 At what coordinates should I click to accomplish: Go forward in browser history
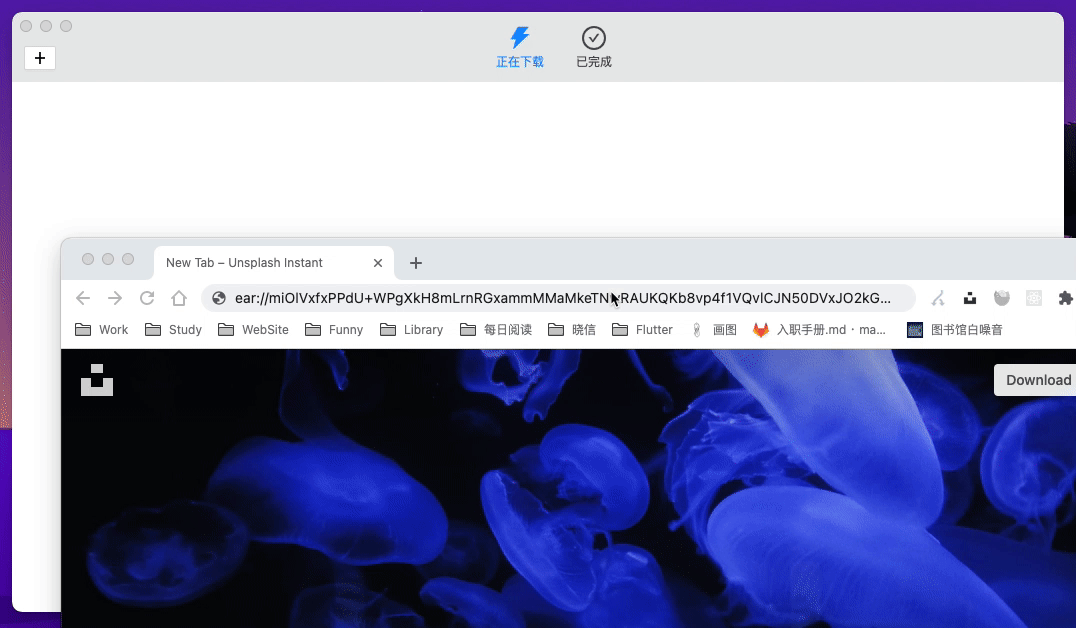click(x=115, y=298)
